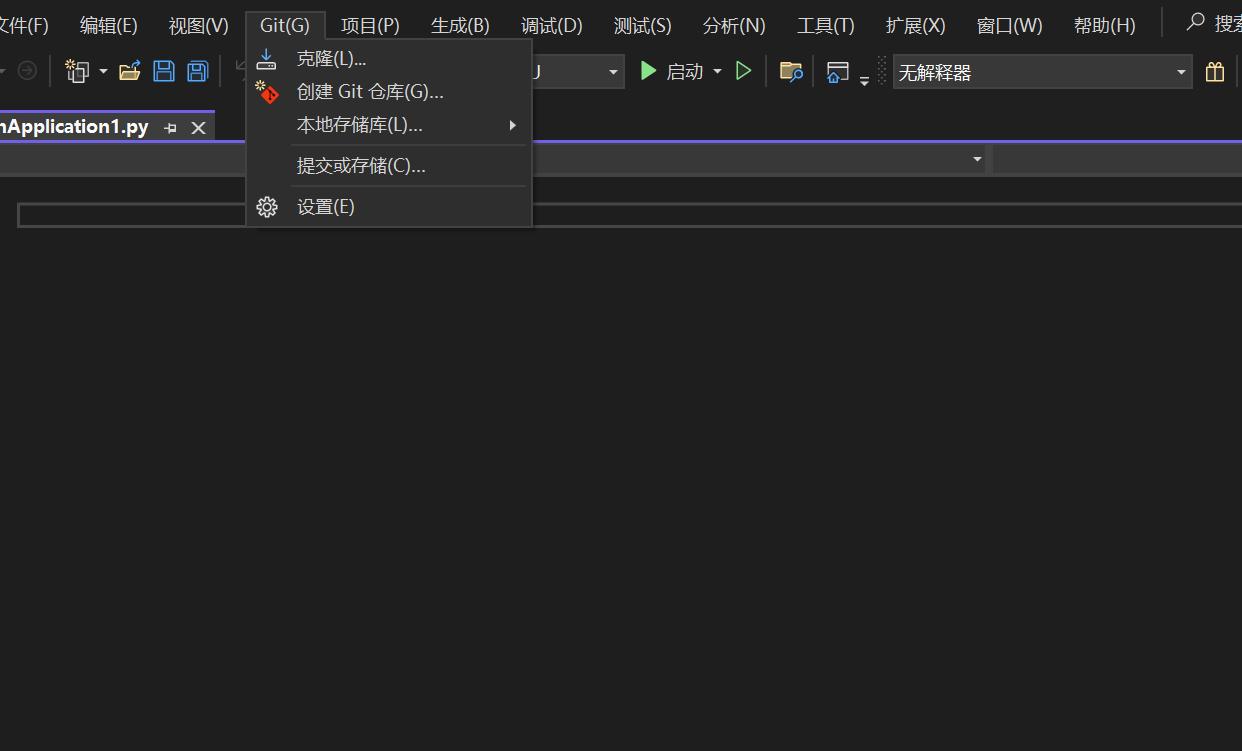This screenshot has height=751, width=1242.
Task: Open Find in Files via the magnifier folder icon
Action: pos(791,71)
